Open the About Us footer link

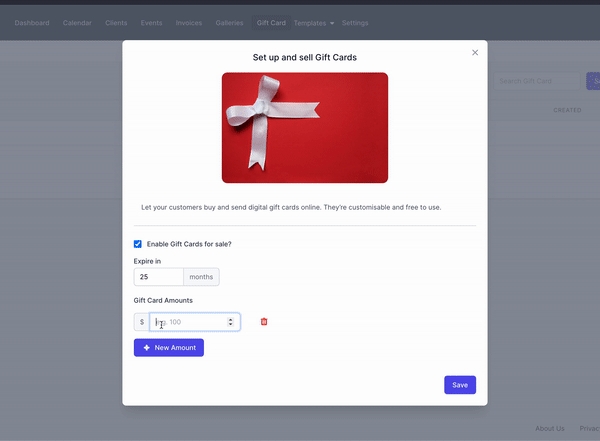(549, 428)
